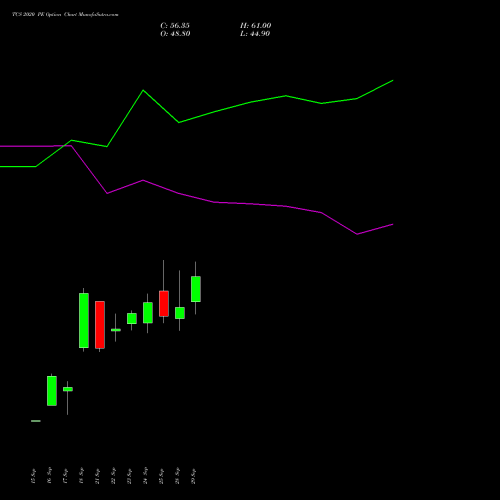This screenshot has width=500, height=500.
Task: Select the tall red candle for 21 Sep
Action: pyautogui.click(x=100, y=325)
